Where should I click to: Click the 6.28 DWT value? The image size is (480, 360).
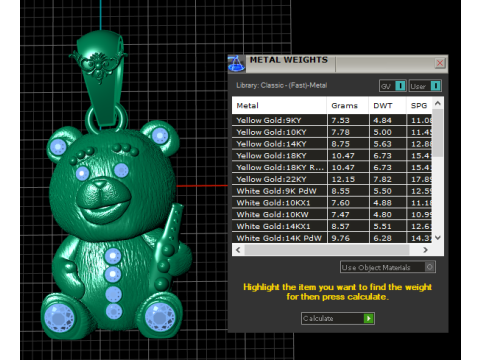point(382,238)
